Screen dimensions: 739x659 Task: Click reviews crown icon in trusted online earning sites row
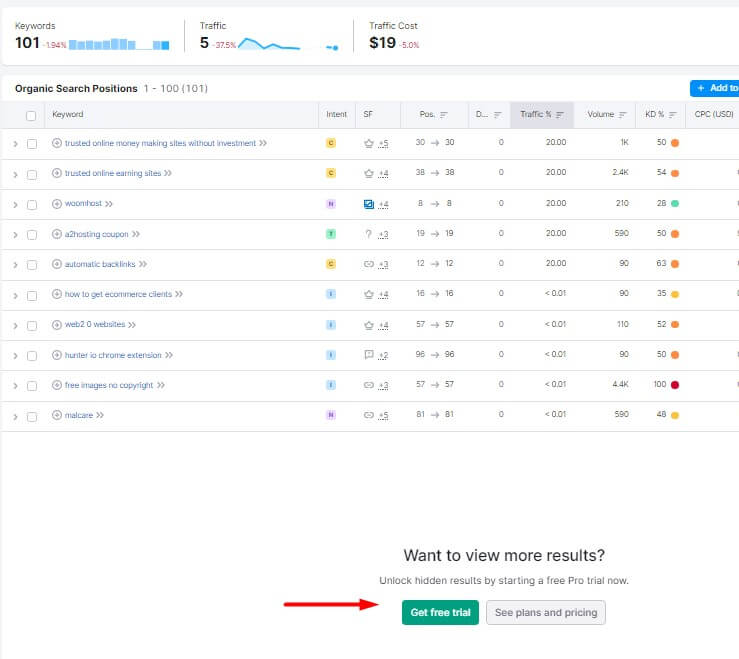[369, 173]
